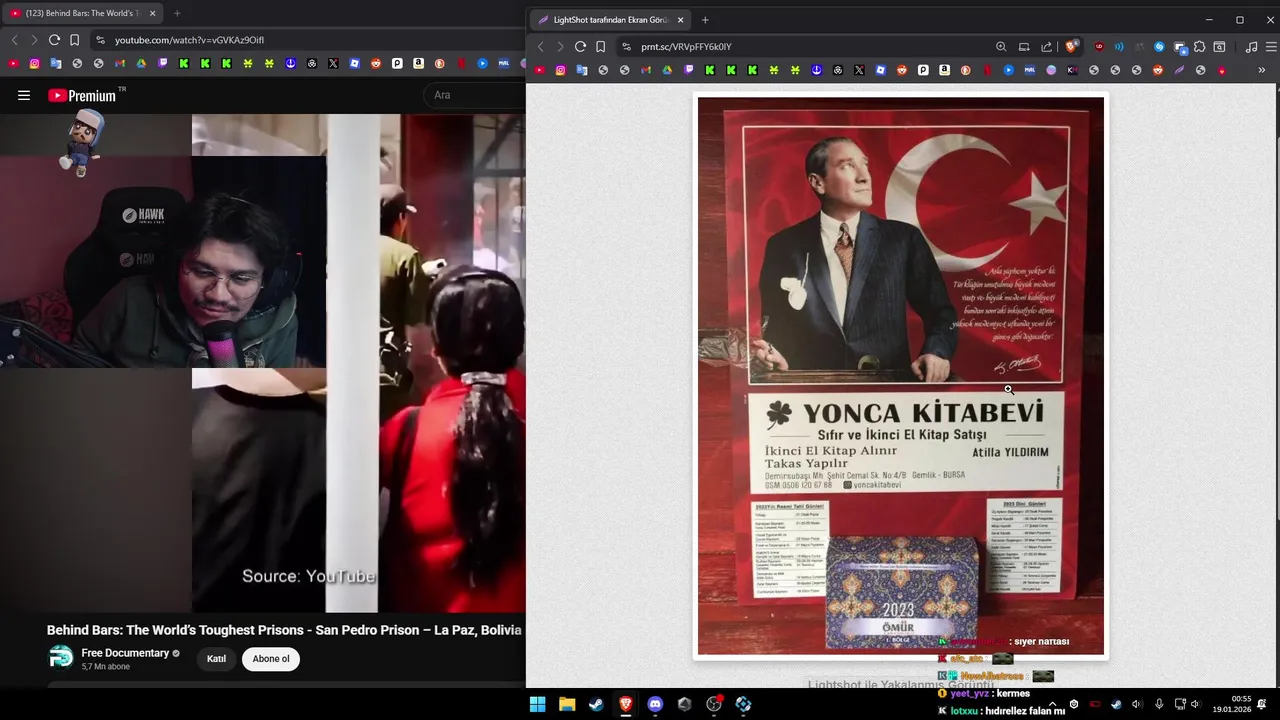The height and width of the screenshot is (720, 1280).
Task: Open extensions puzzle icon in LightShot window
Action: pos(1199,46)
